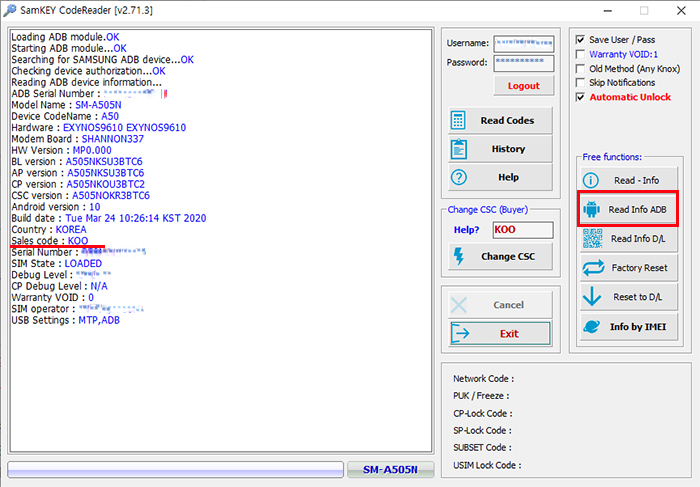Click the clipboard icon on History
This screenshot has height=487, width=700.
pos(458,149)
